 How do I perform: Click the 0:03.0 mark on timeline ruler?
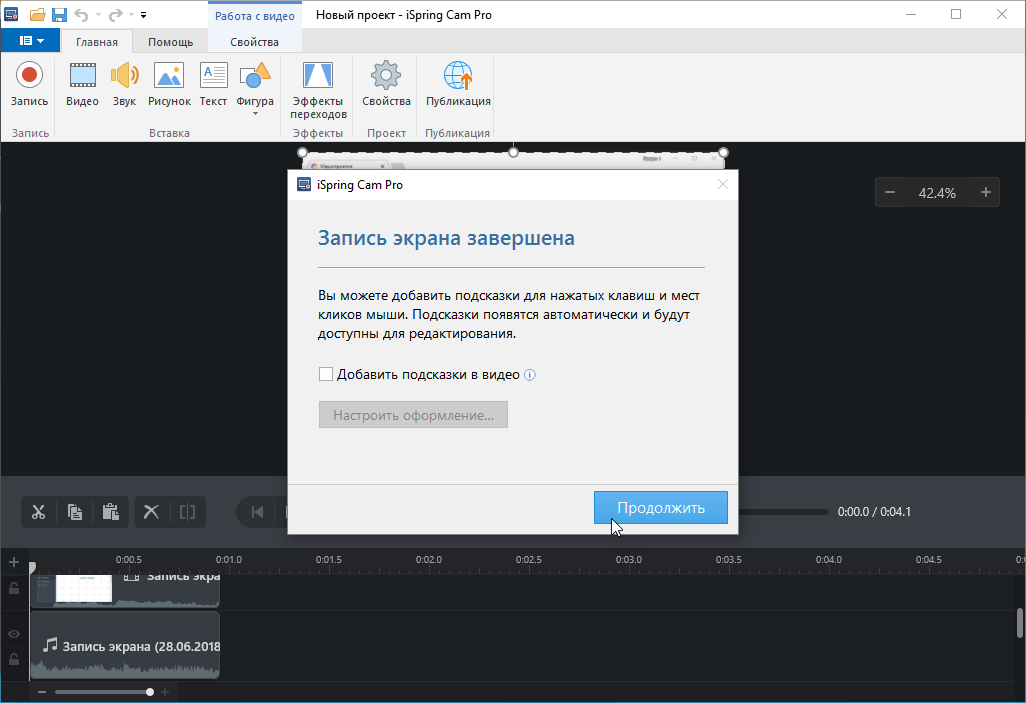coord(629,560)
